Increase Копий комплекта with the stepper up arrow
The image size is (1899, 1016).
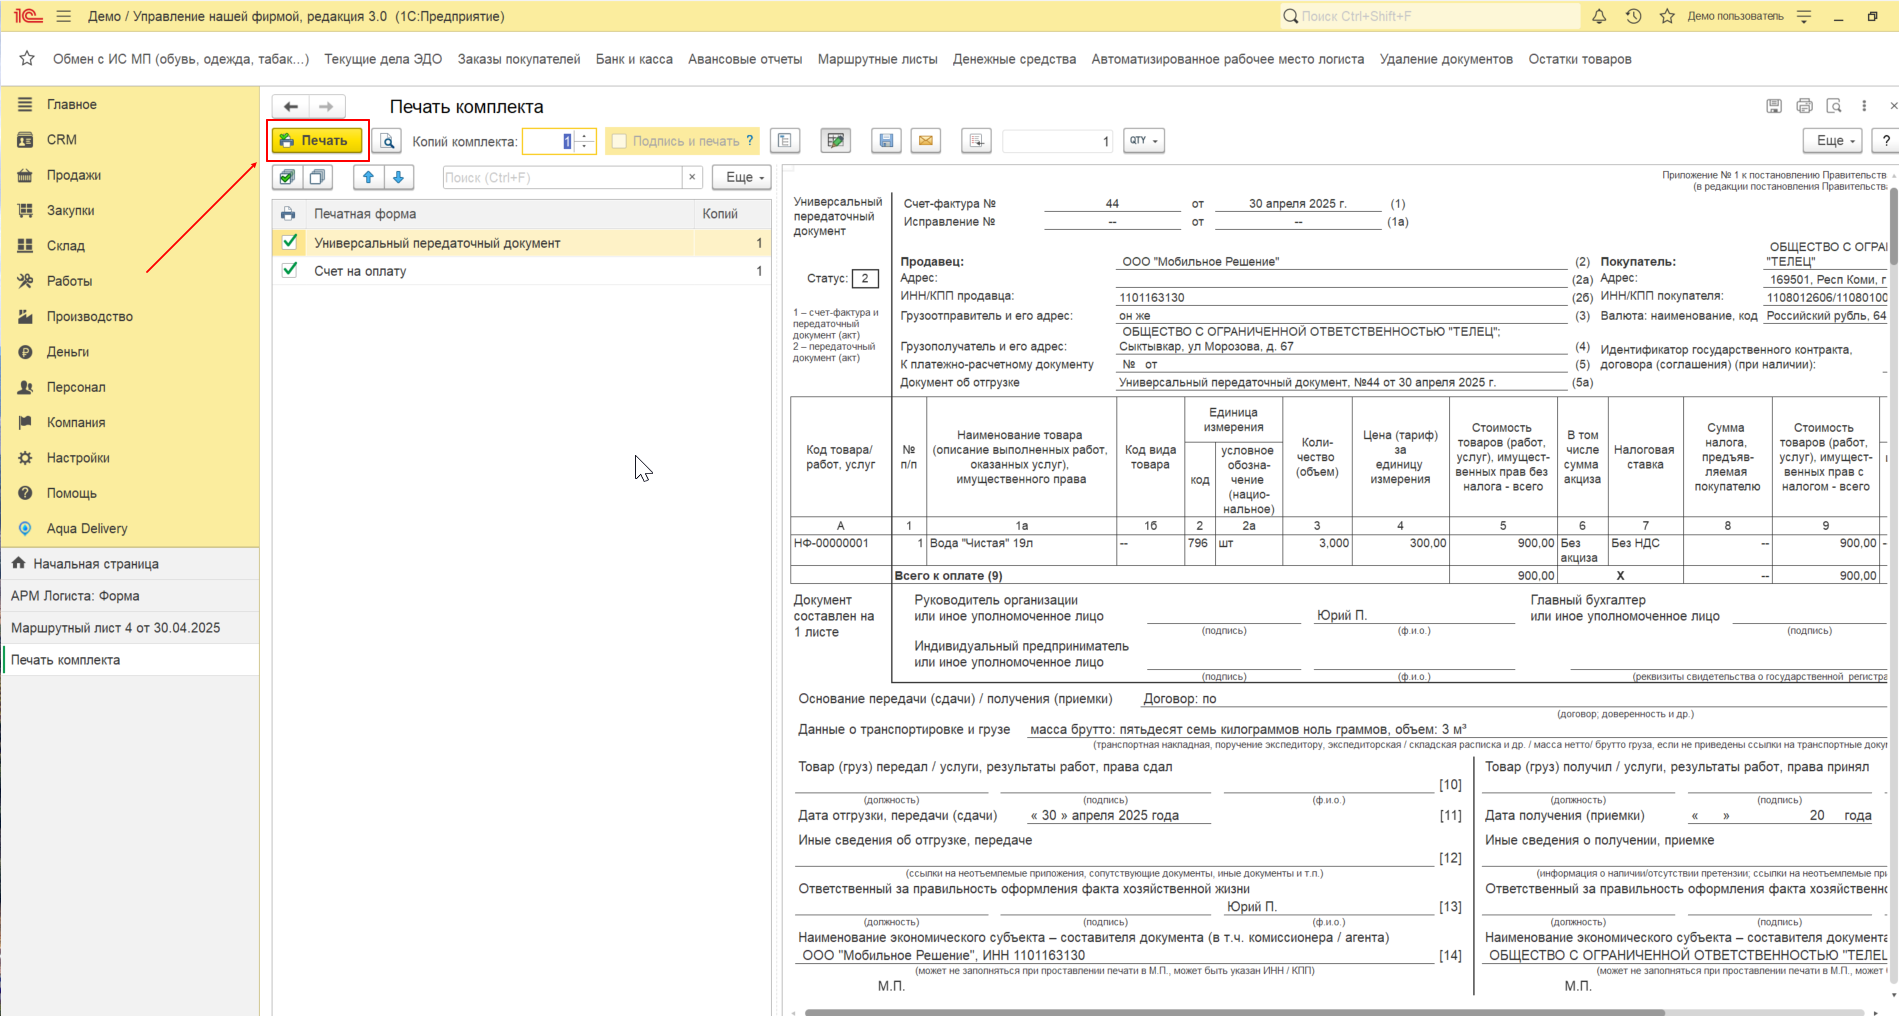[x=585, y=135]
